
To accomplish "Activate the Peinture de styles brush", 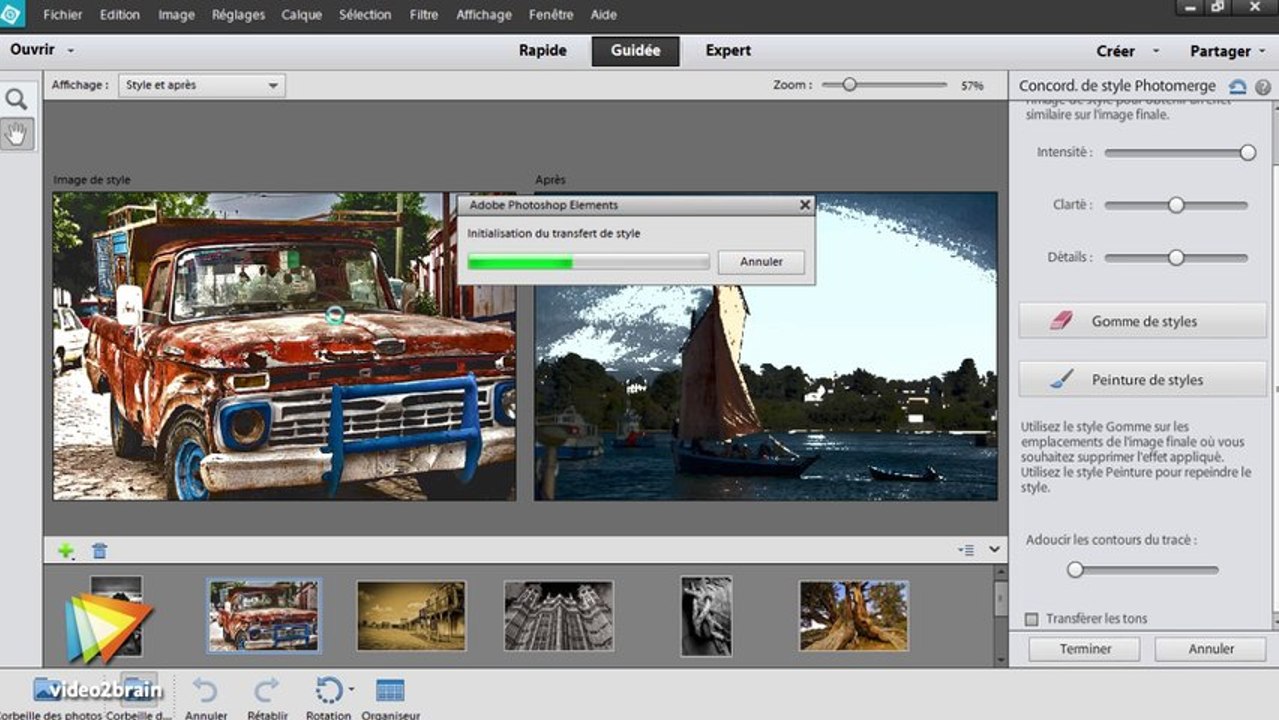I will point(1142,380).
